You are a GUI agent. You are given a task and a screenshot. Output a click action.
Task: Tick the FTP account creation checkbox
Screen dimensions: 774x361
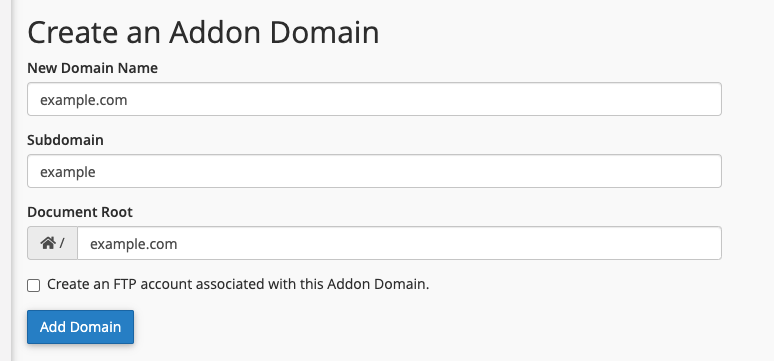(34, 285)
